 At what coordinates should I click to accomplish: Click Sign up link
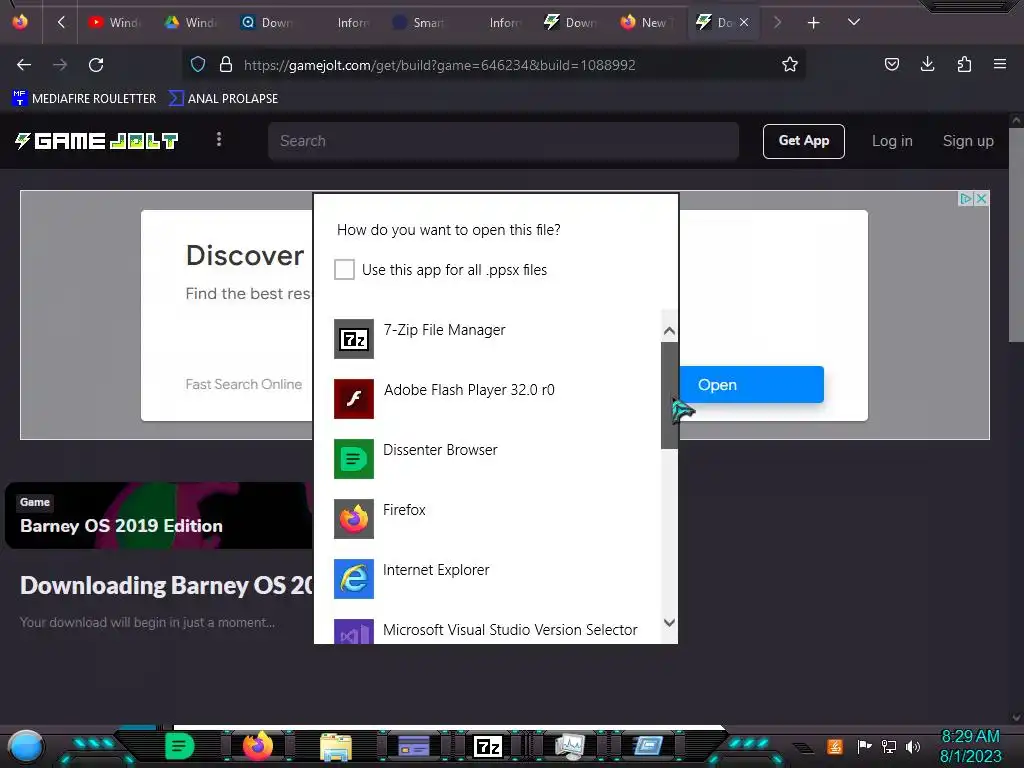click(968, 141)
